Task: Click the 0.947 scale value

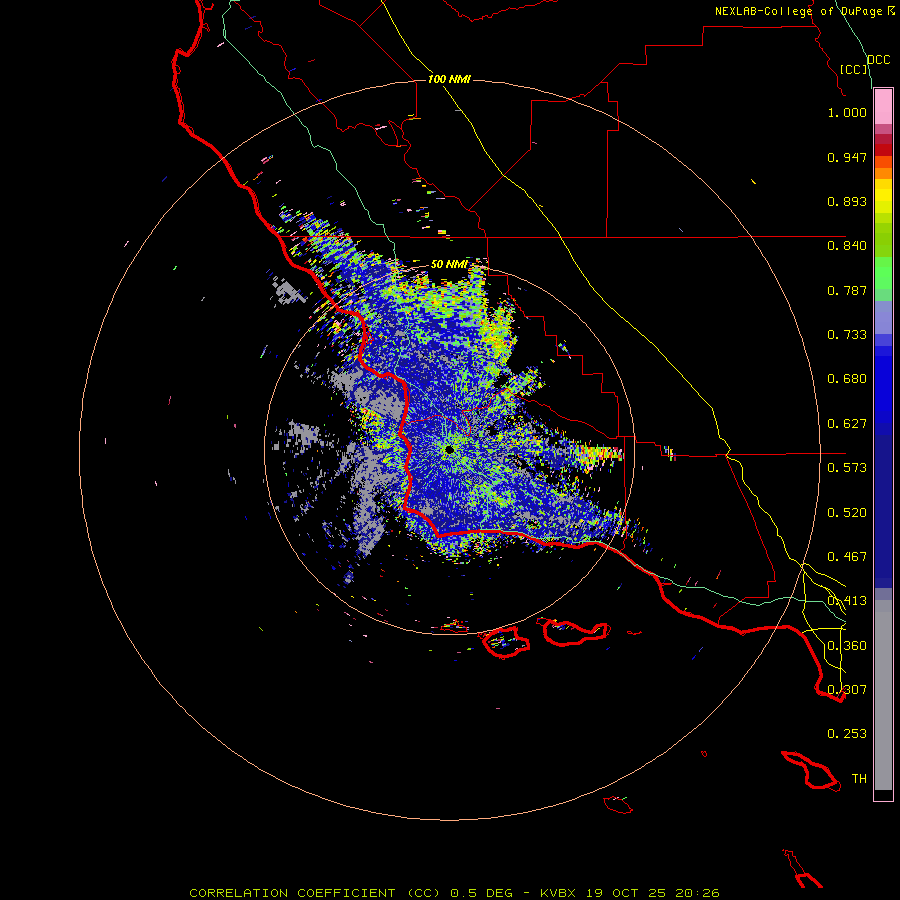Action: click(847, 157)
